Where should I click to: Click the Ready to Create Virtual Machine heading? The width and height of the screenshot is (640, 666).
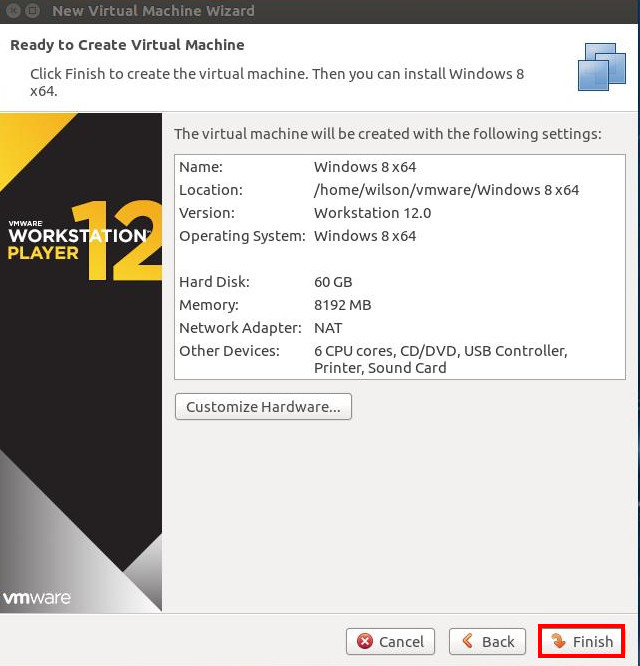click(127, 45)
